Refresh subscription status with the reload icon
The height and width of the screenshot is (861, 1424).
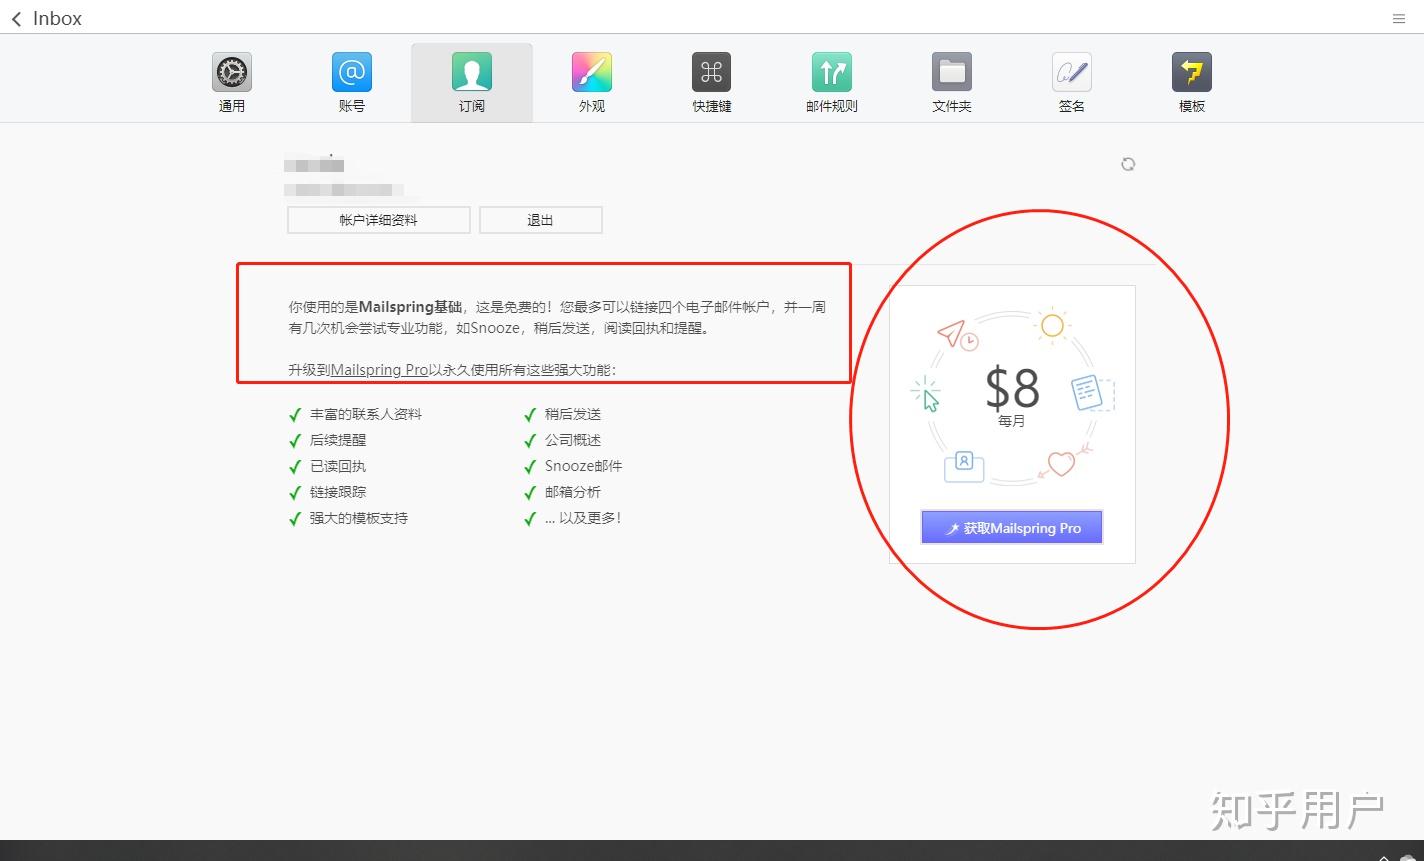[1128, 164]
